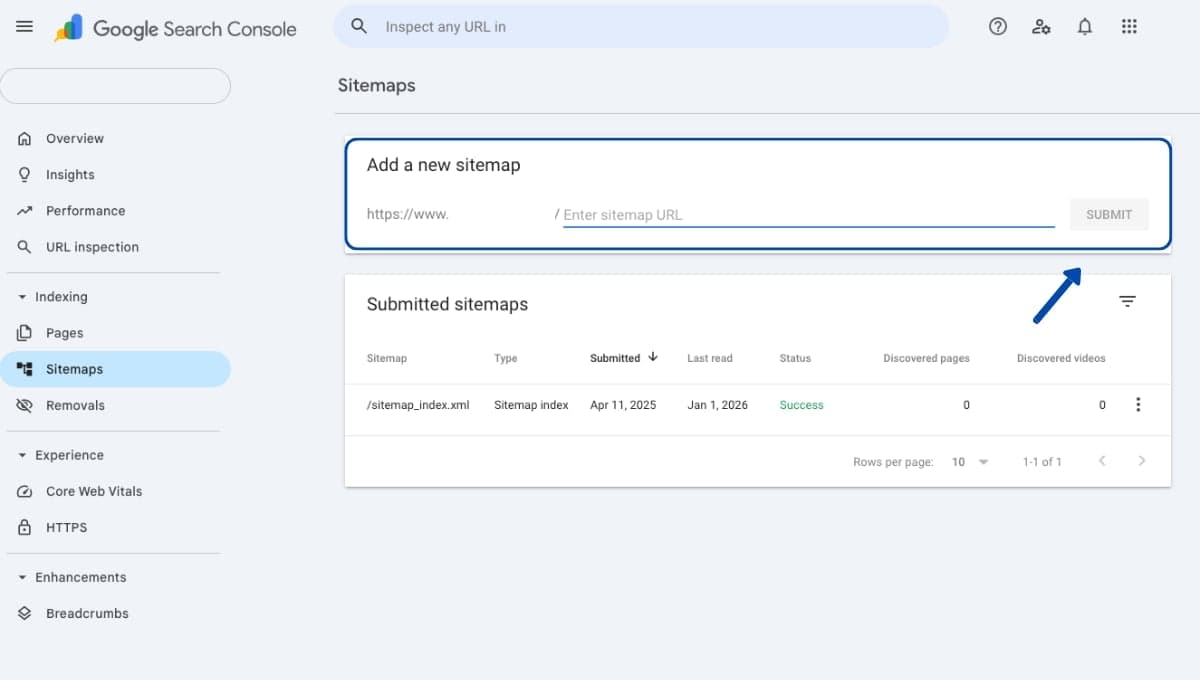This screenshot has height=680, width=1200.
Task: Go to previous page of sitemaps
Action: [x=1102, y=461]
